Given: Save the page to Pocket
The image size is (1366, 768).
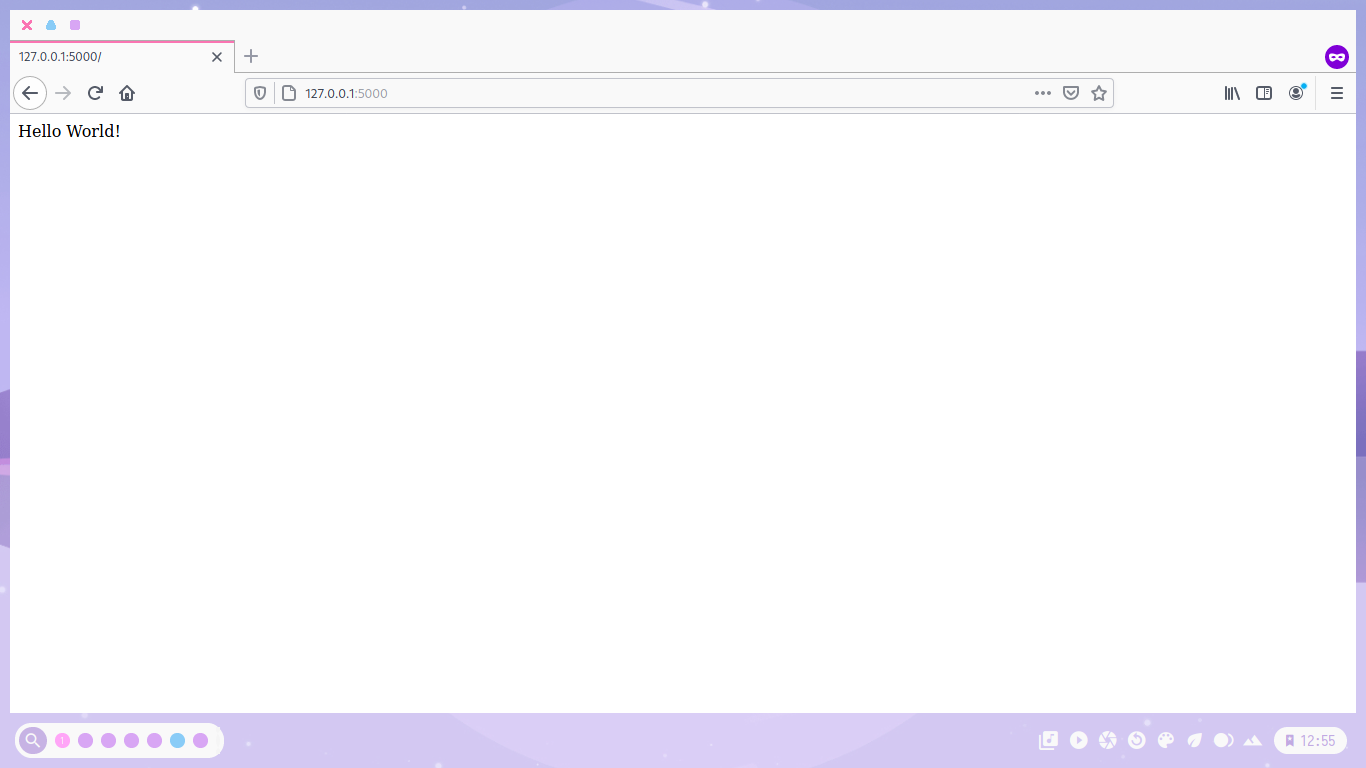Looking at the screenshot, I should [1071, 93].
